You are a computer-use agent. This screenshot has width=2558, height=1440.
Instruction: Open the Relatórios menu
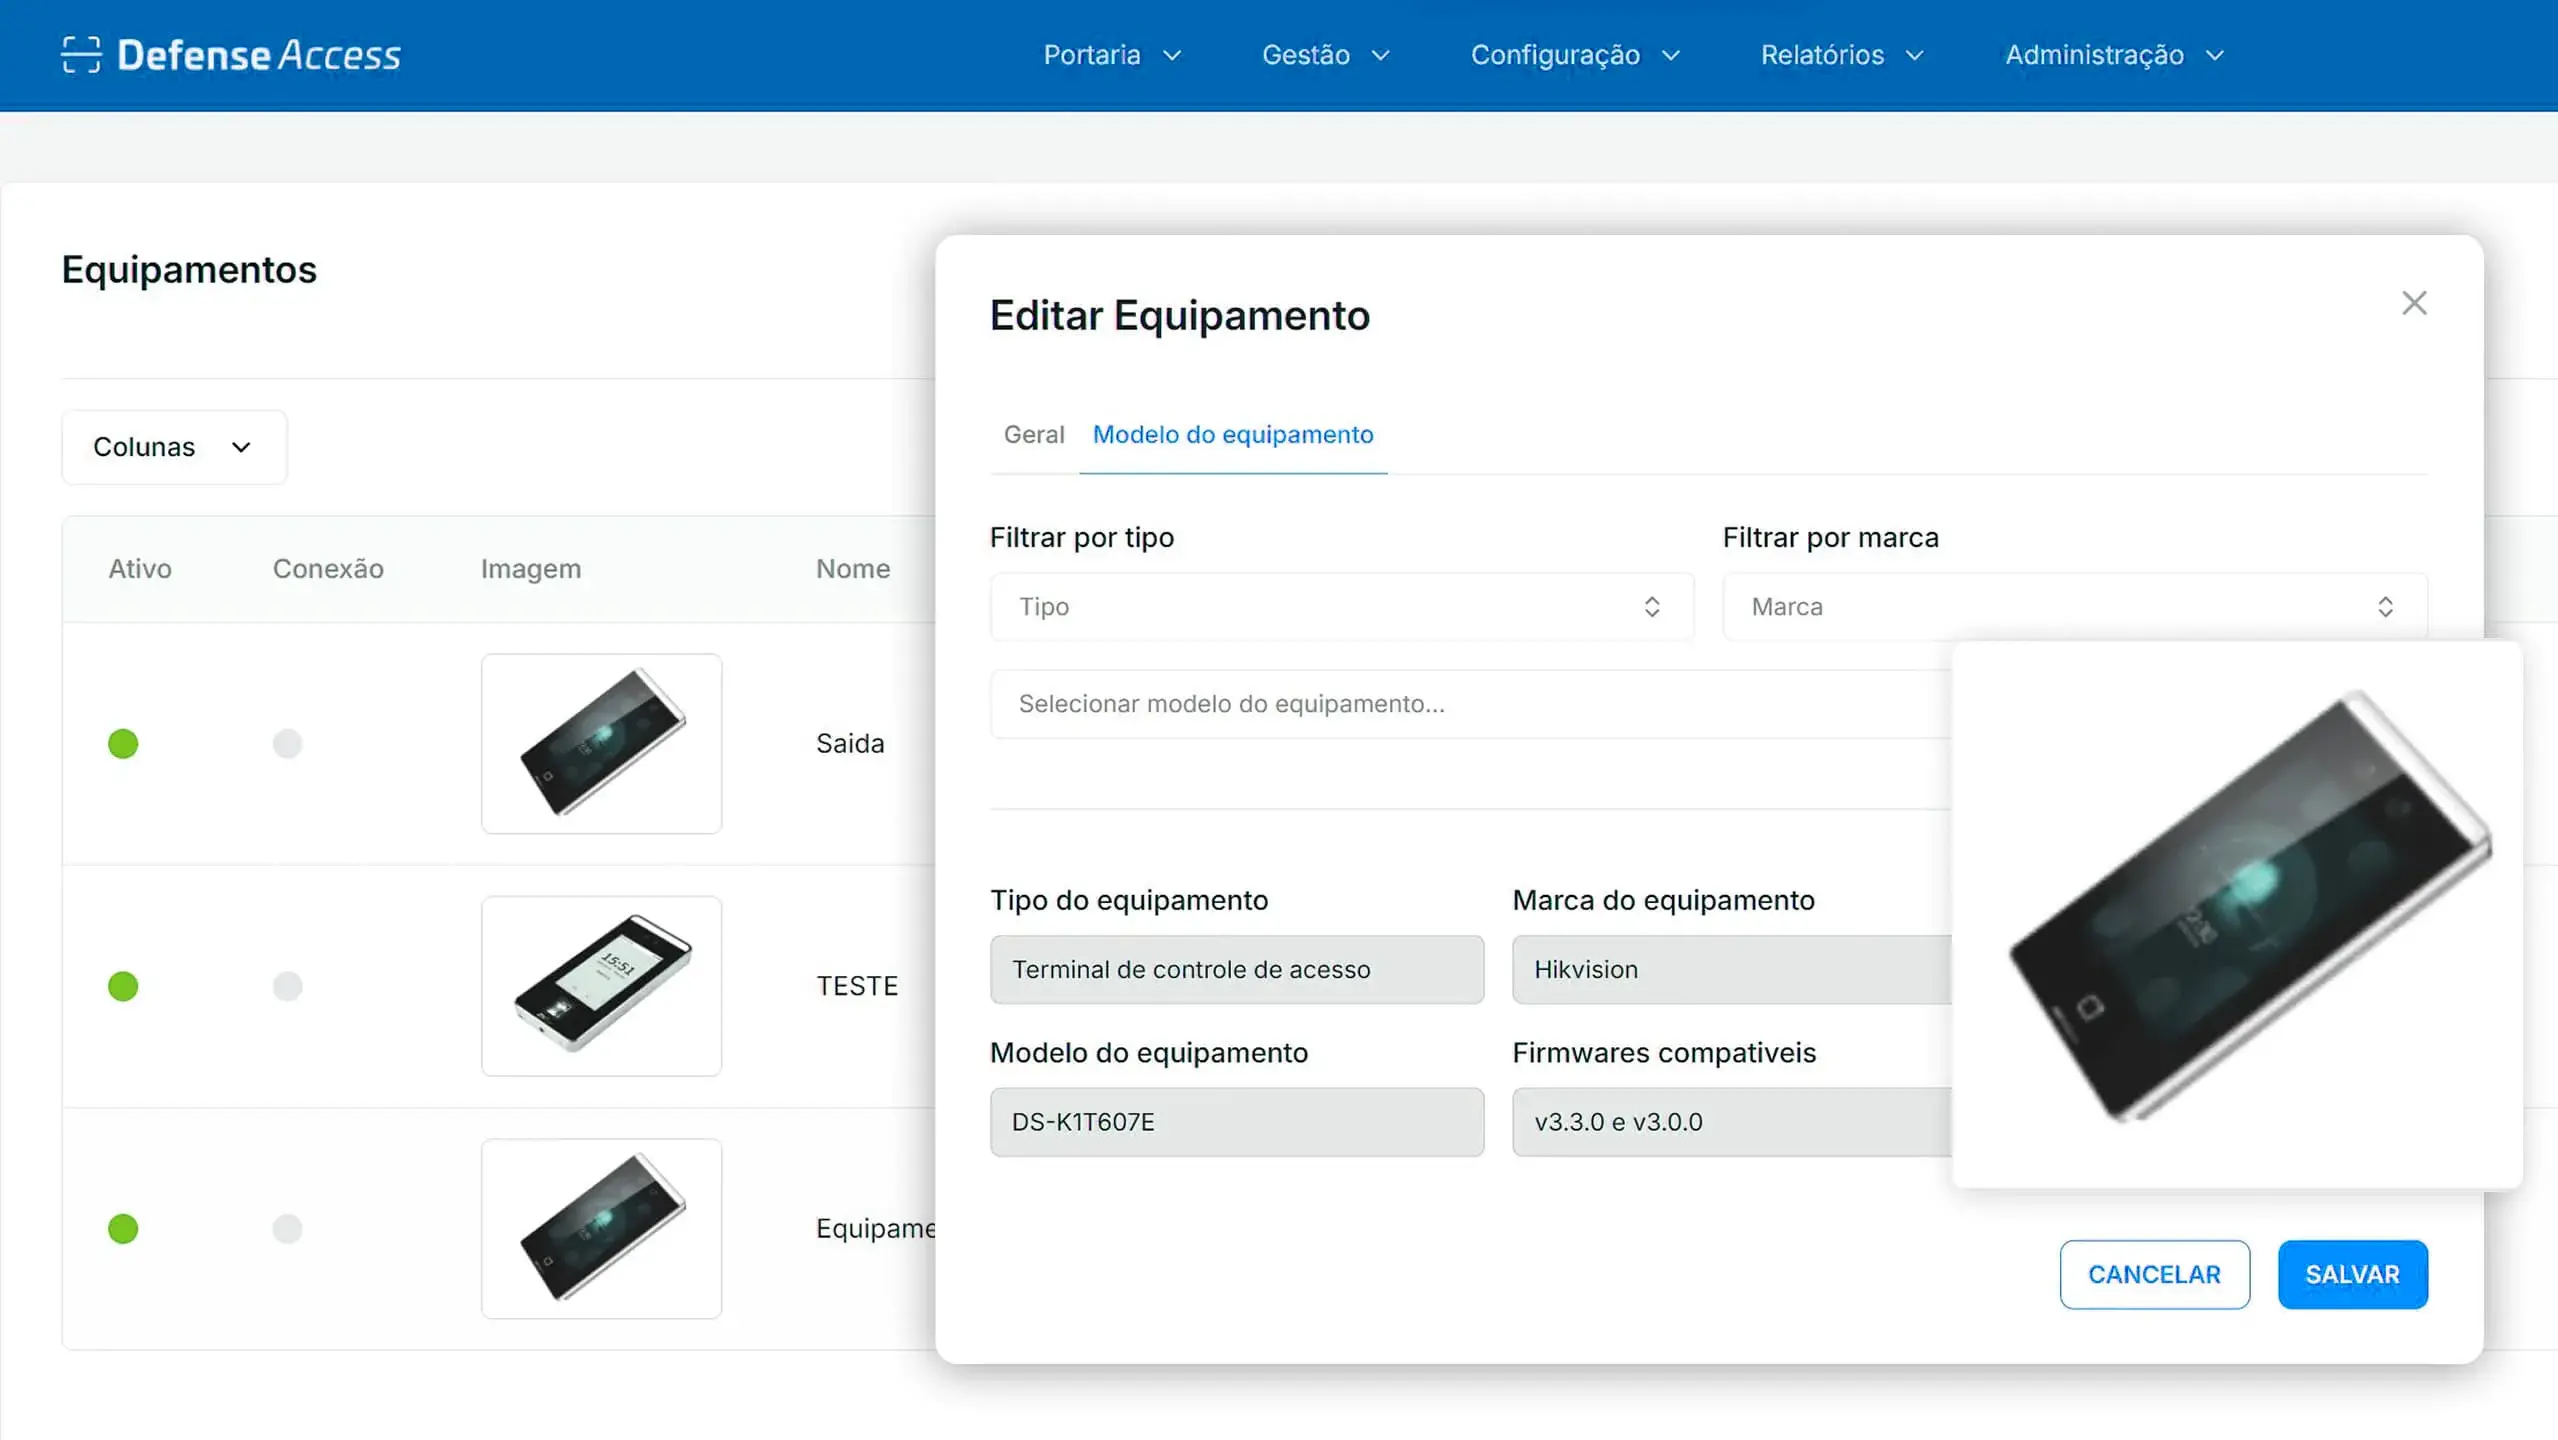[x=1841, y=55]
